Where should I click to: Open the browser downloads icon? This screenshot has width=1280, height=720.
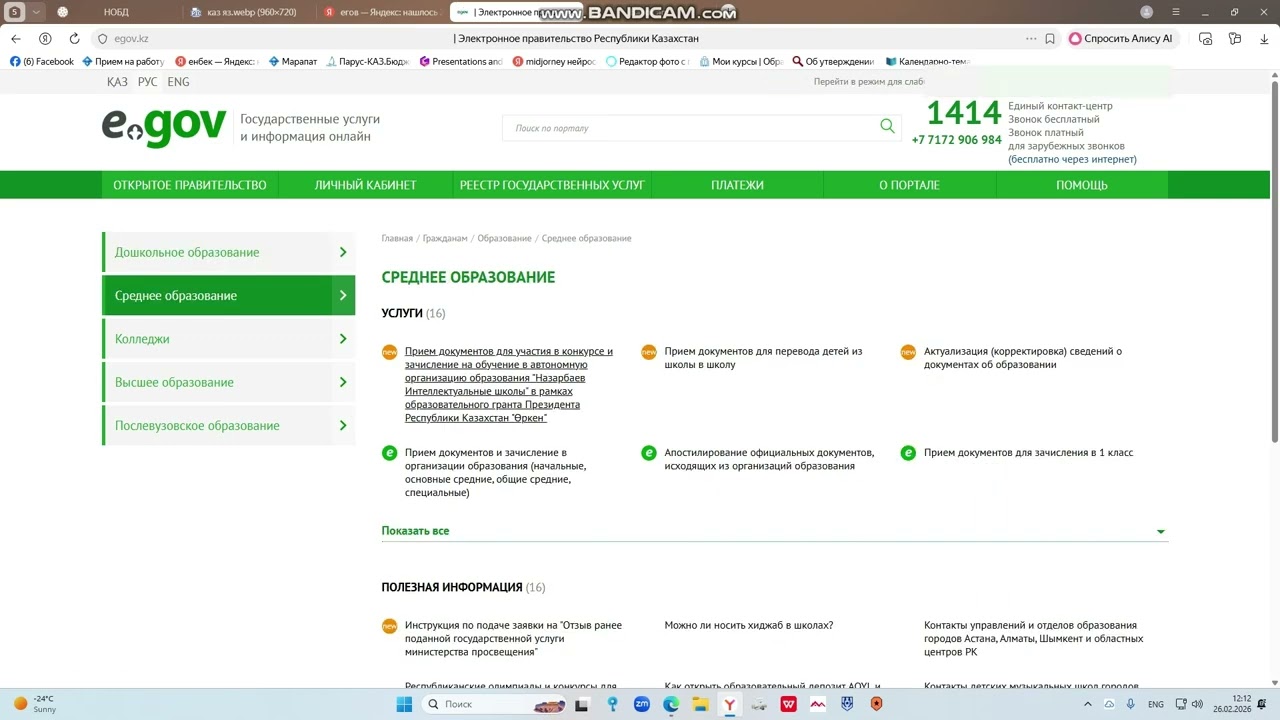pyautogui.click(x=1264, y=38)
